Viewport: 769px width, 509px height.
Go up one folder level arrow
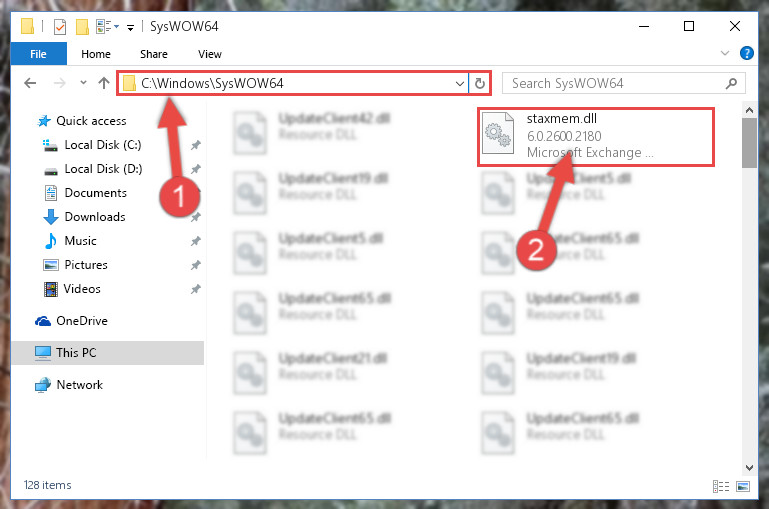[x=103, y=83]
